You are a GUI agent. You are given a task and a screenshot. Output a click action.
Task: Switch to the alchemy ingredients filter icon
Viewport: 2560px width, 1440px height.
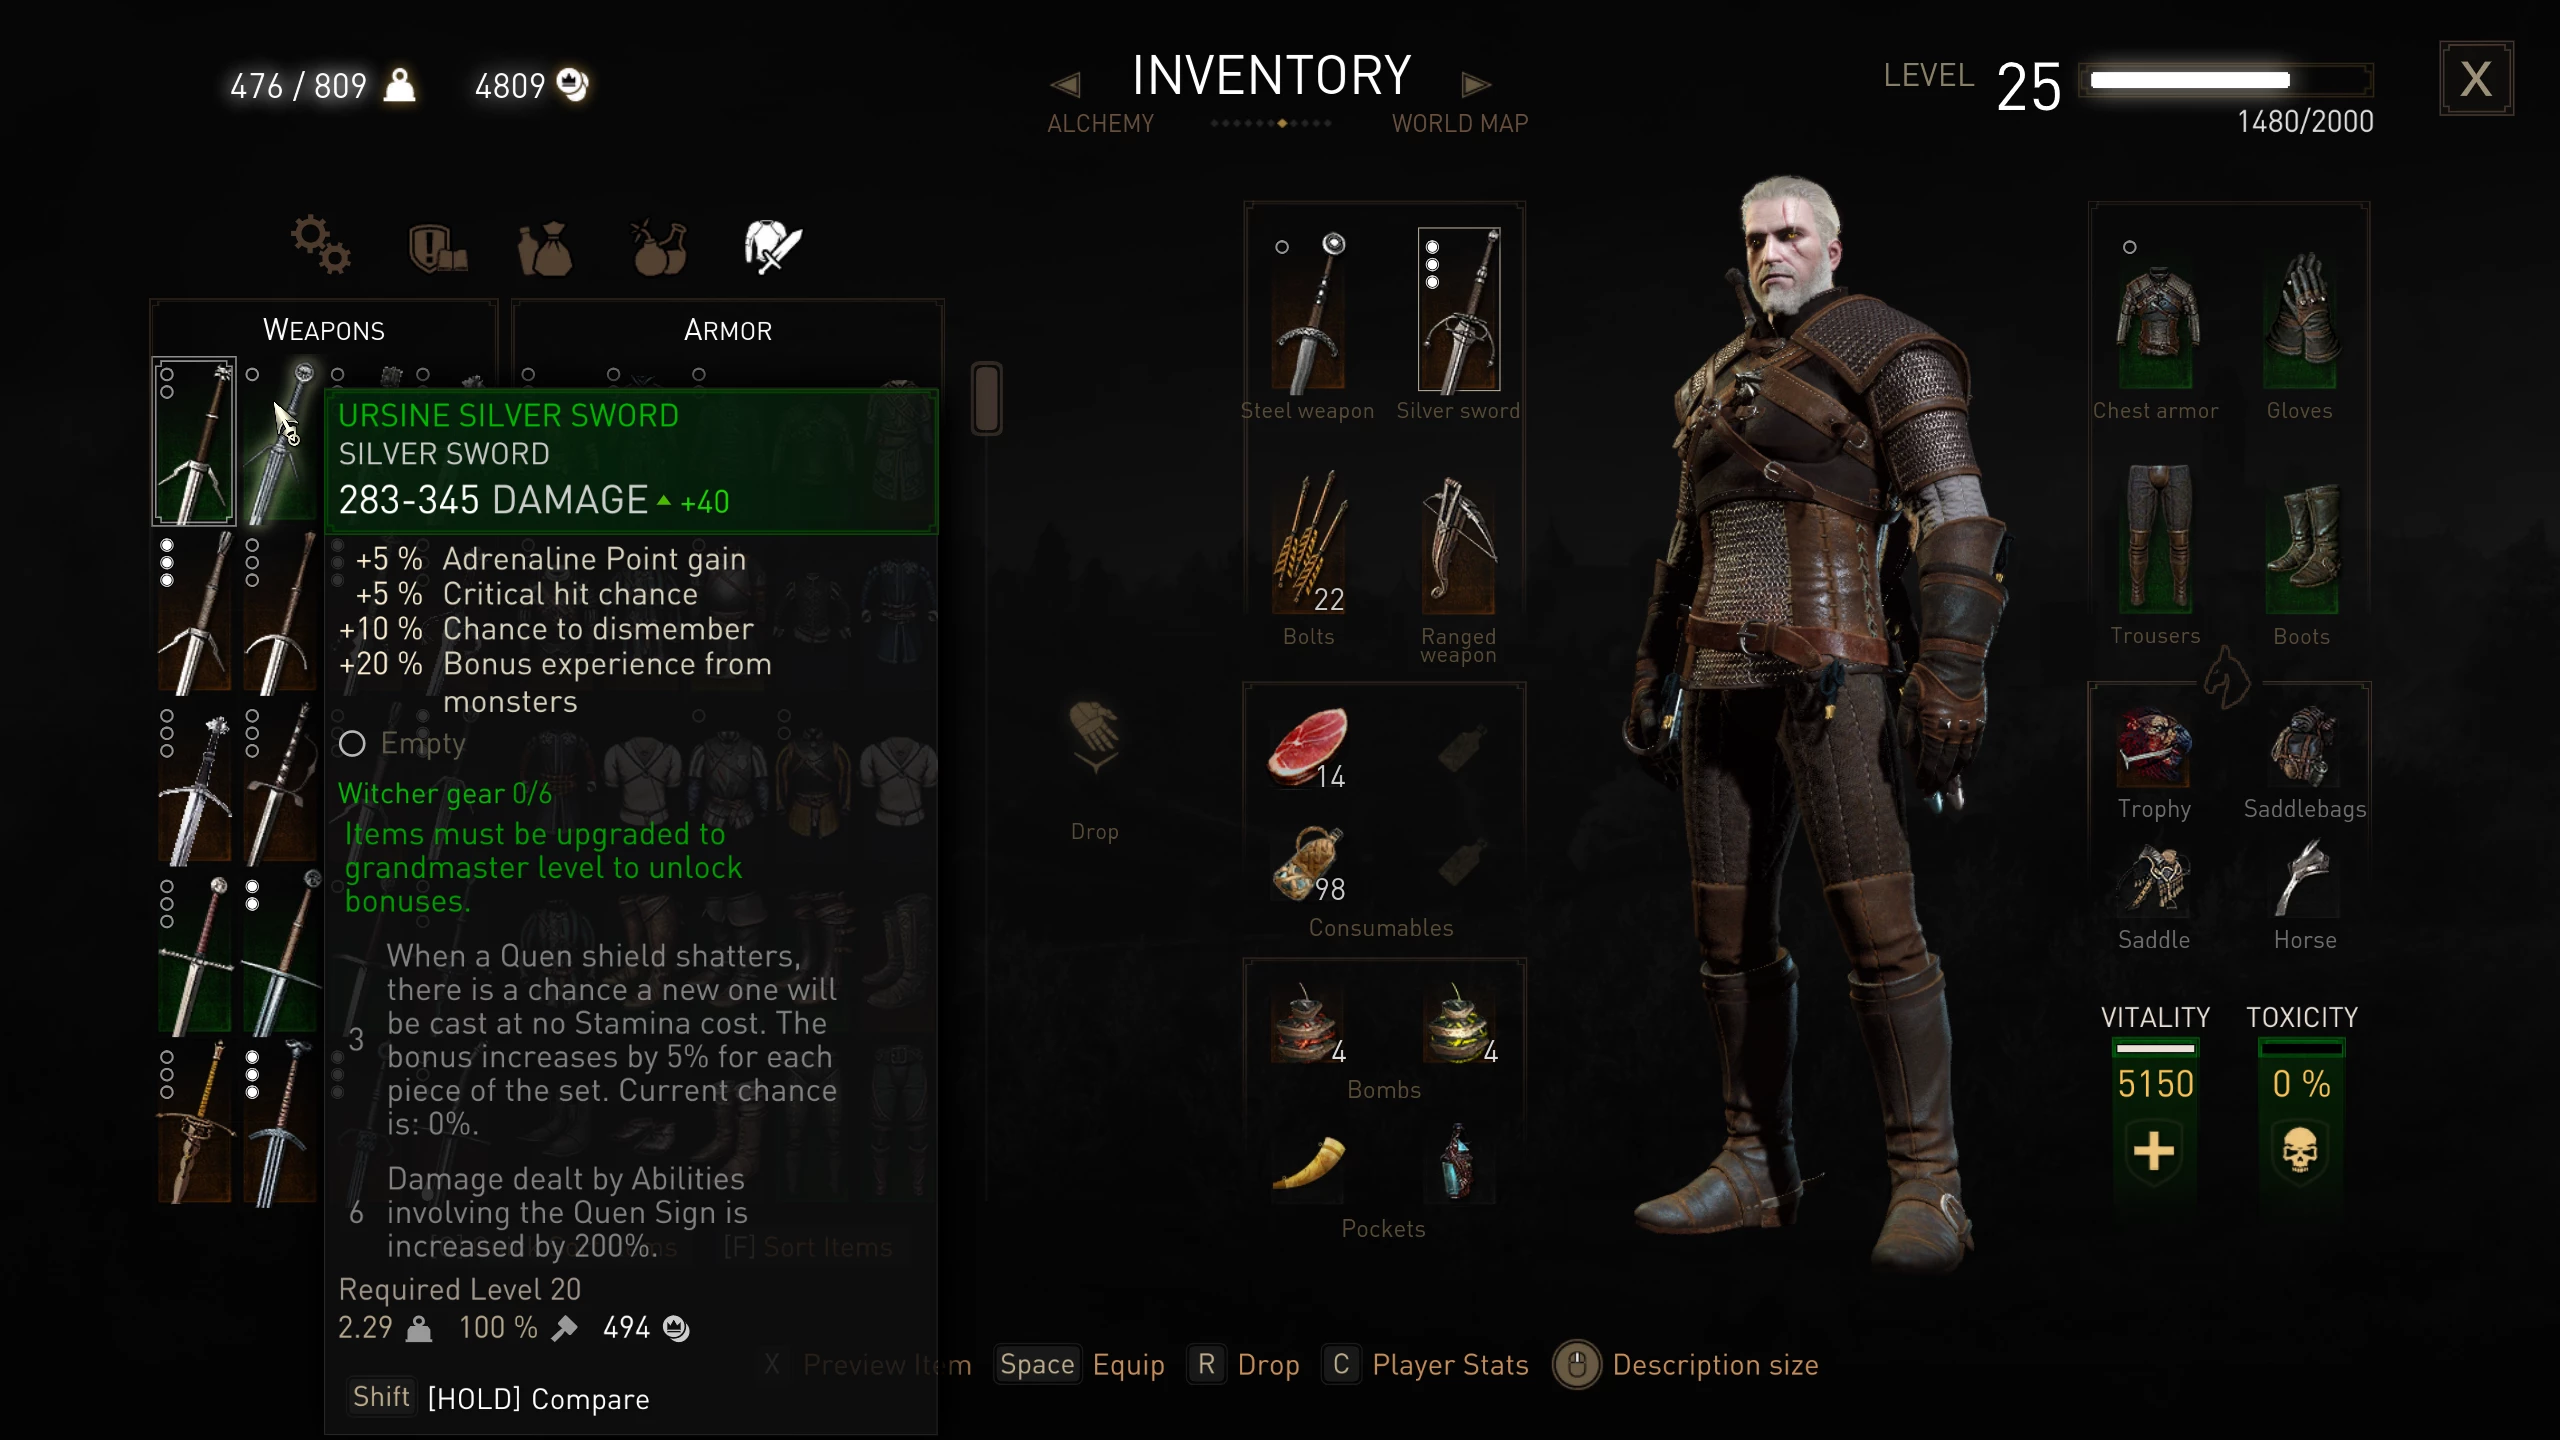coord(659,247)
